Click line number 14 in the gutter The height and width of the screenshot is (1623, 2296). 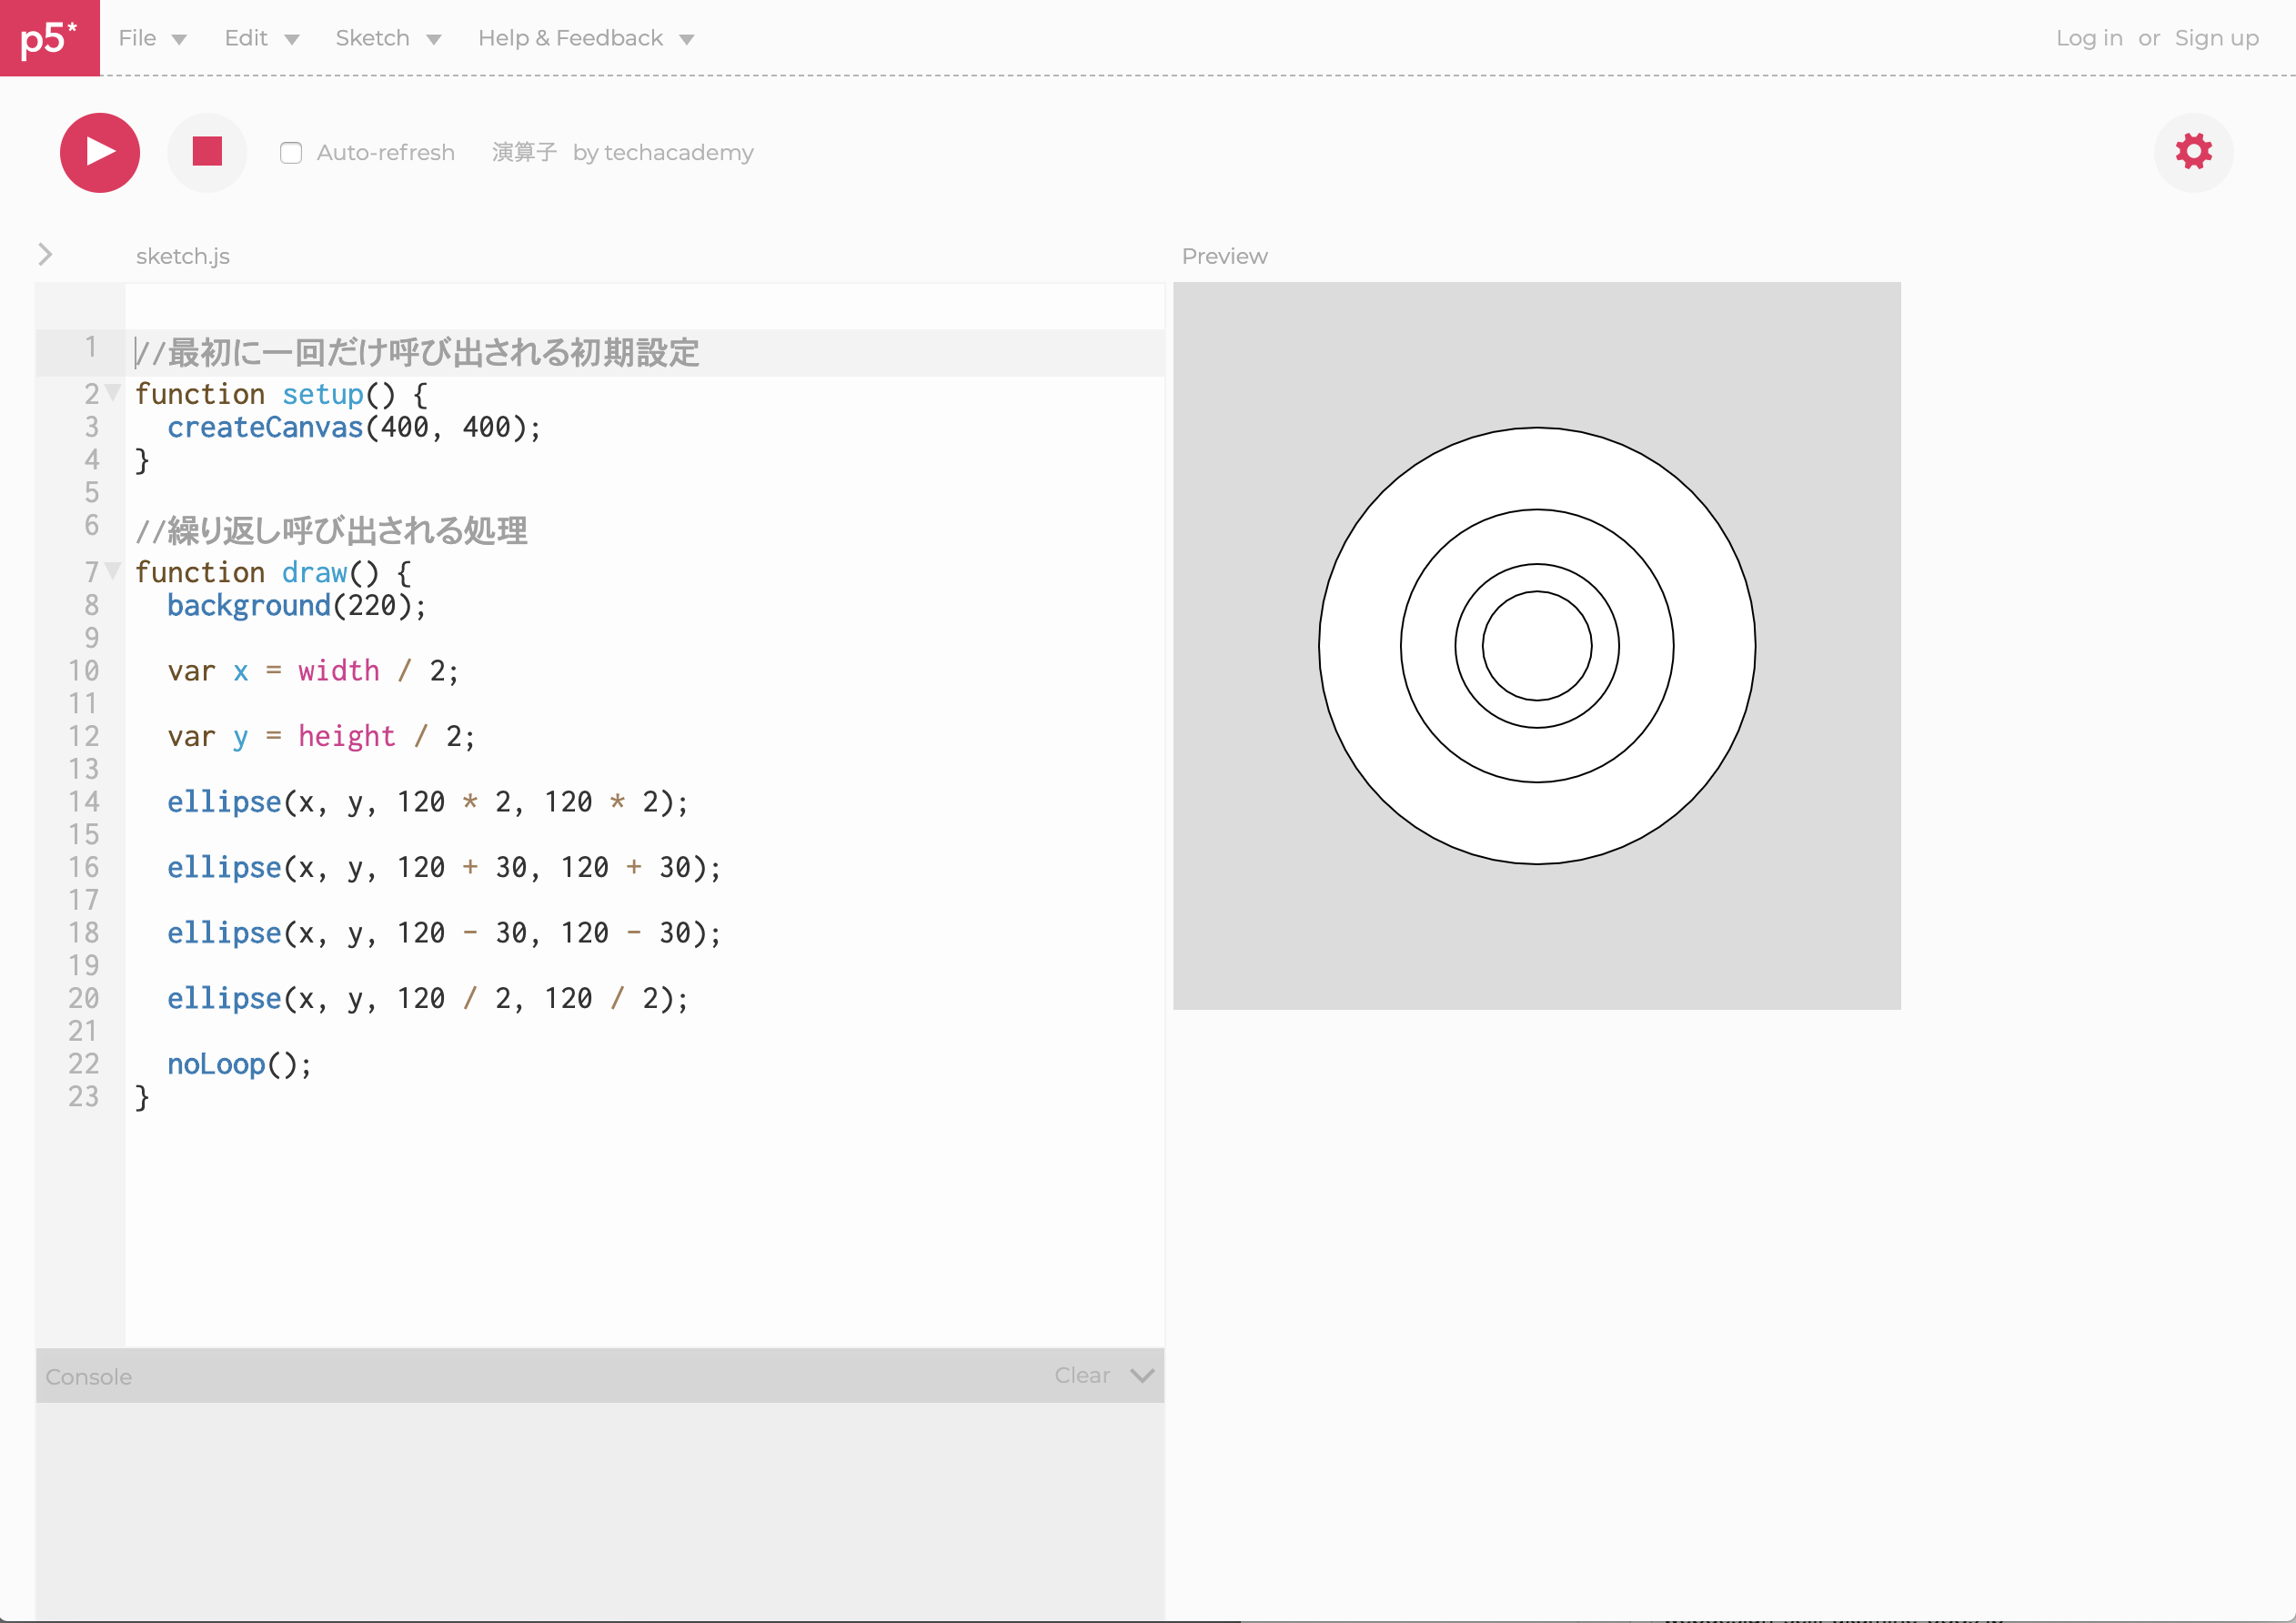tap(84, 802)
